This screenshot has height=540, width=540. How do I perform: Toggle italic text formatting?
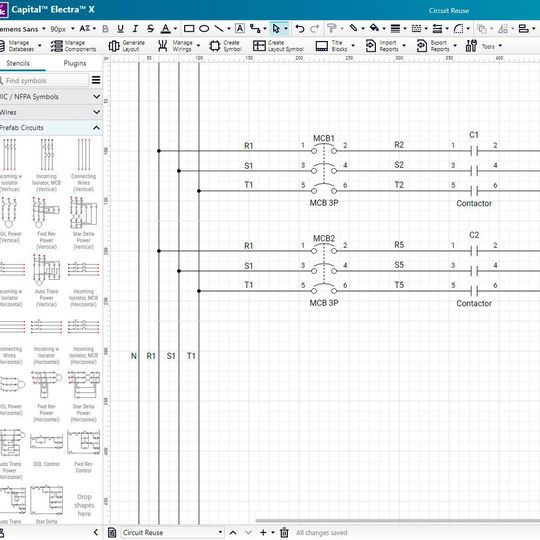click(x=135, y=29)
